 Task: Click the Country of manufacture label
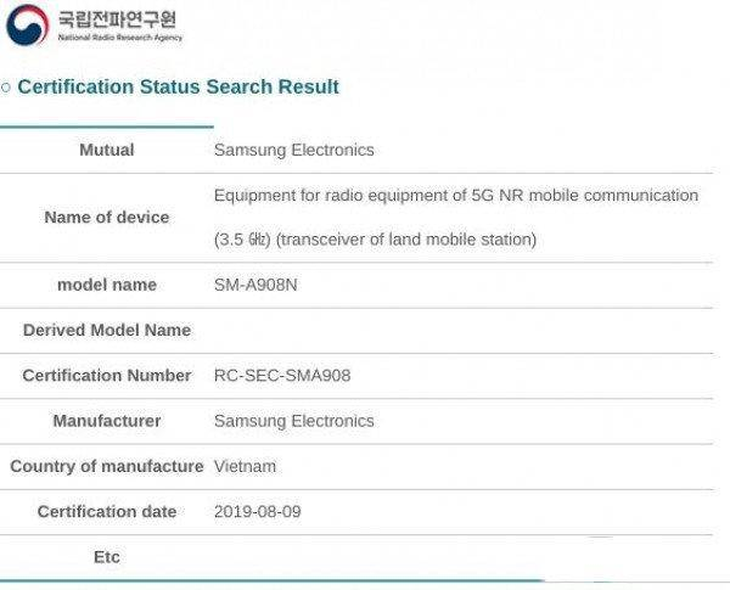pyautogui.click(x=107, y=466)
